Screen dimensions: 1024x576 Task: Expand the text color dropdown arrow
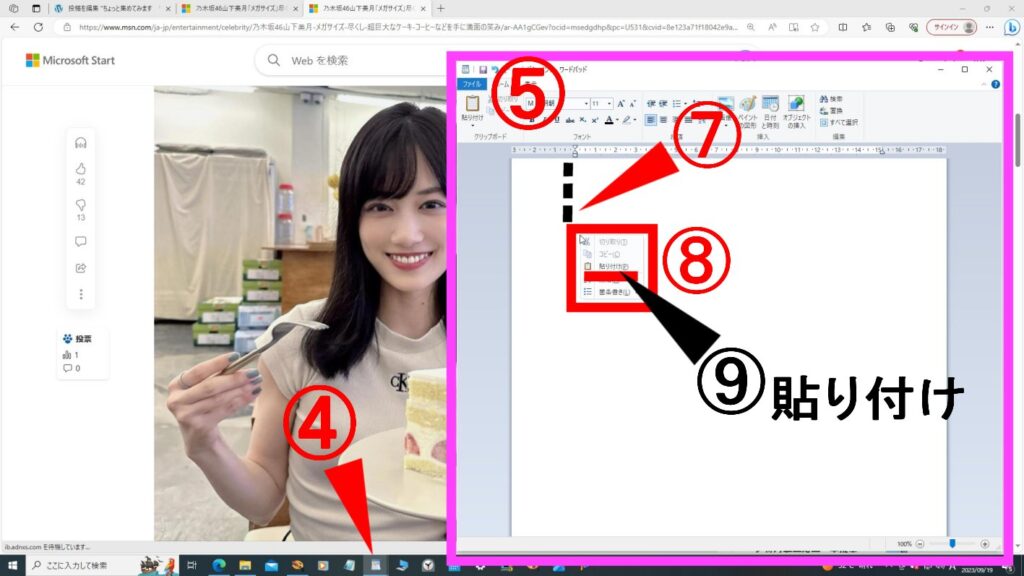616,120
